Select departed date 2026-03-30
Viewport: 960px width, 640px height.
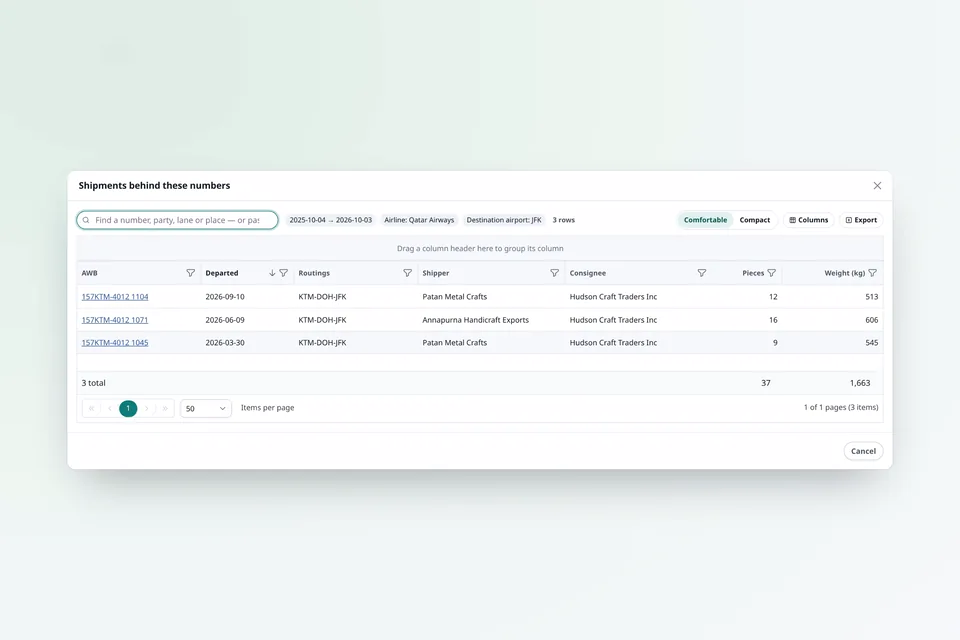click(225, 343)
